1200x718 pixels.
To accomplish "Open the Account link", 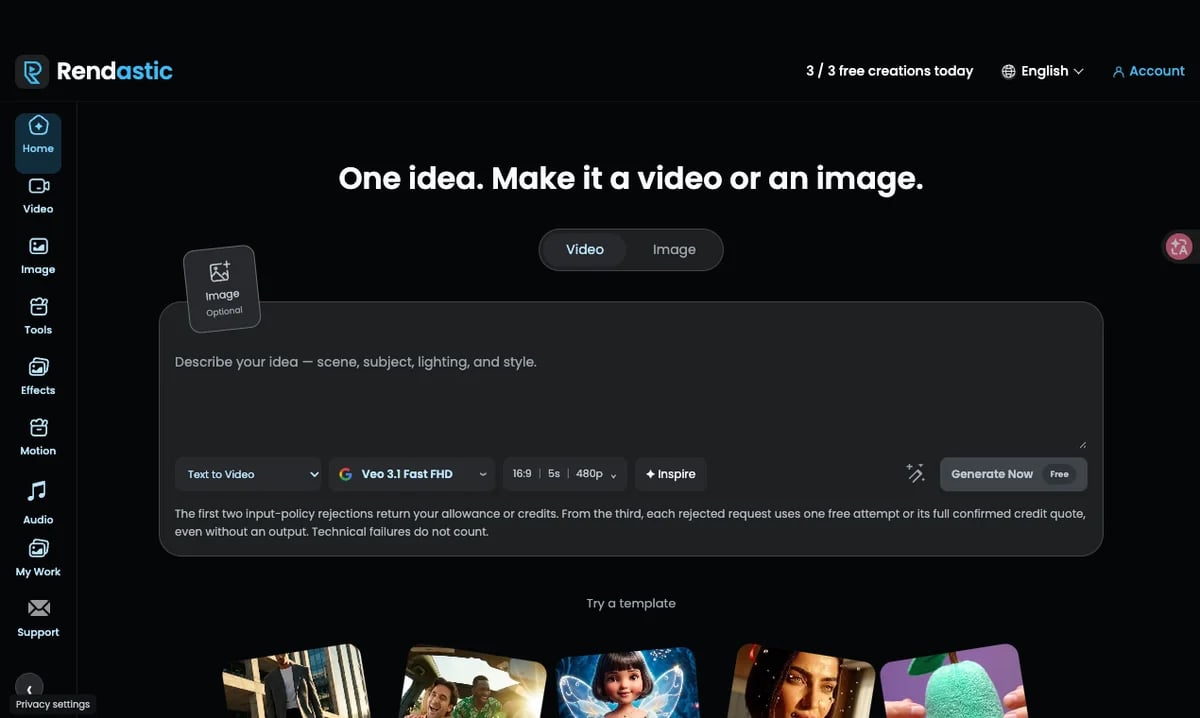I will [x=1148, y=71].
